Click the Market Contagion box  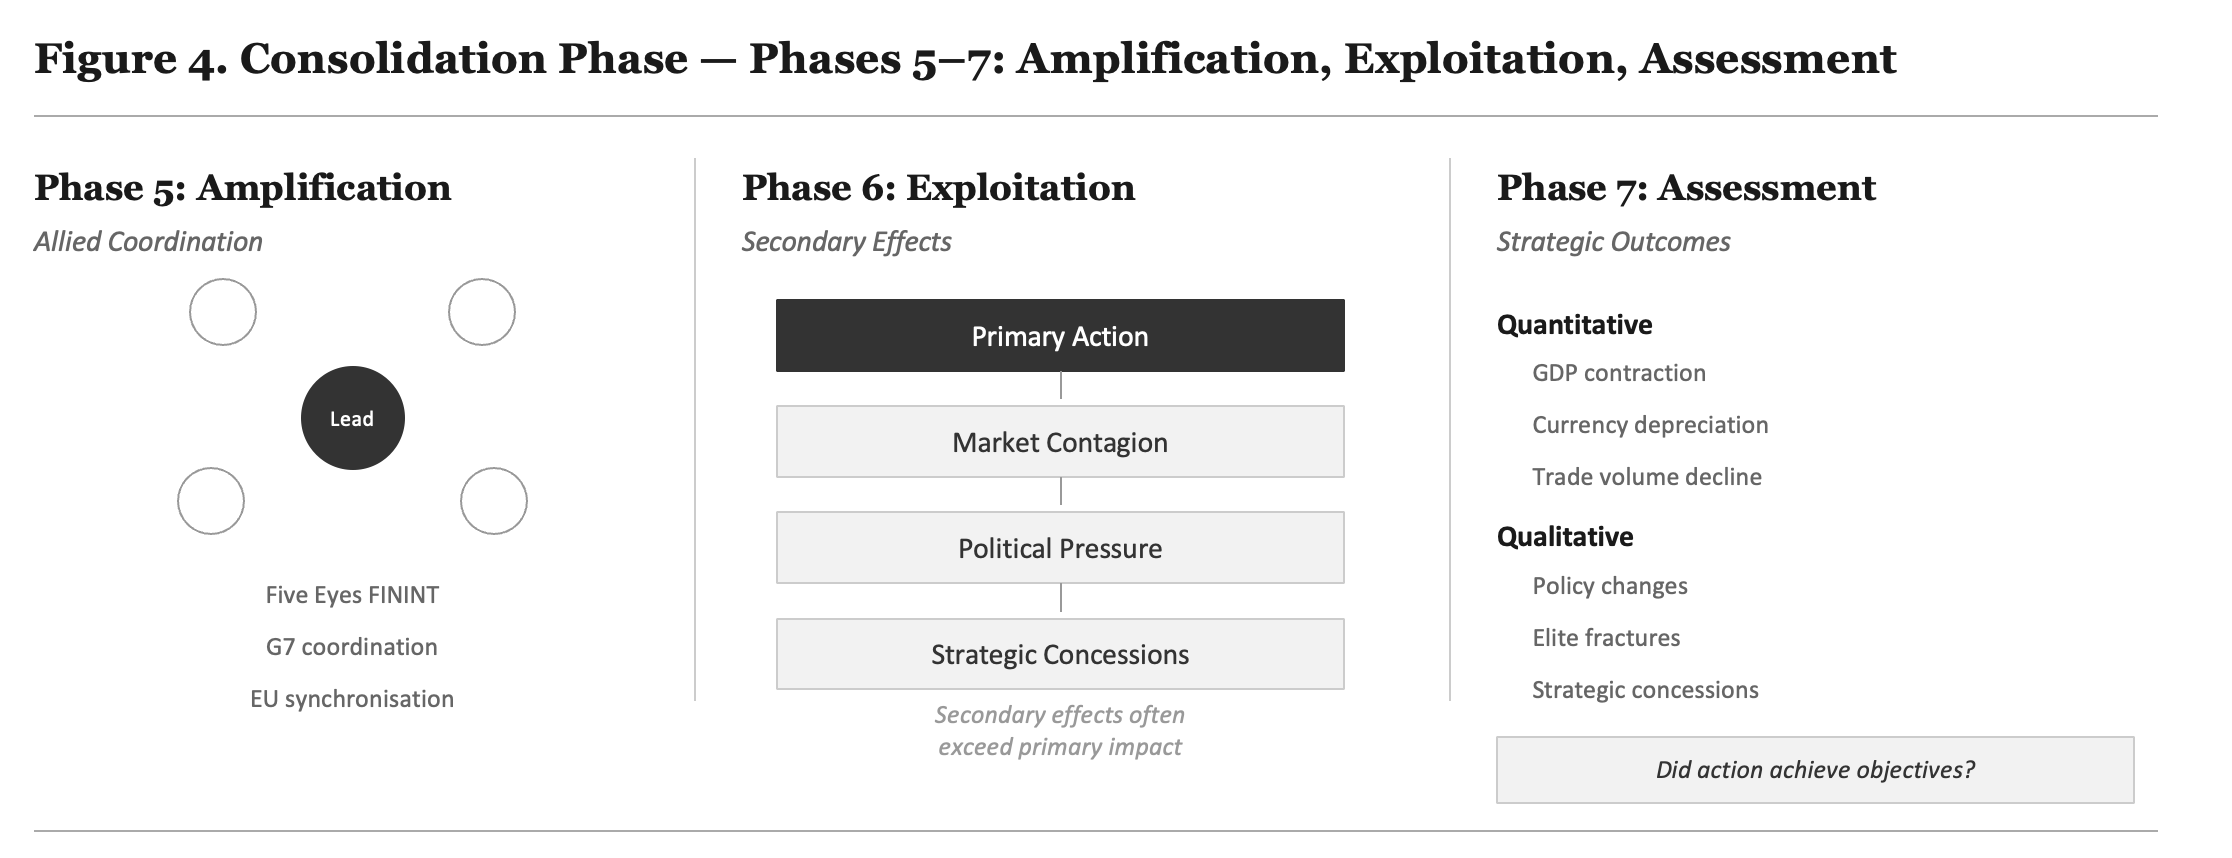coord(1060,442)
